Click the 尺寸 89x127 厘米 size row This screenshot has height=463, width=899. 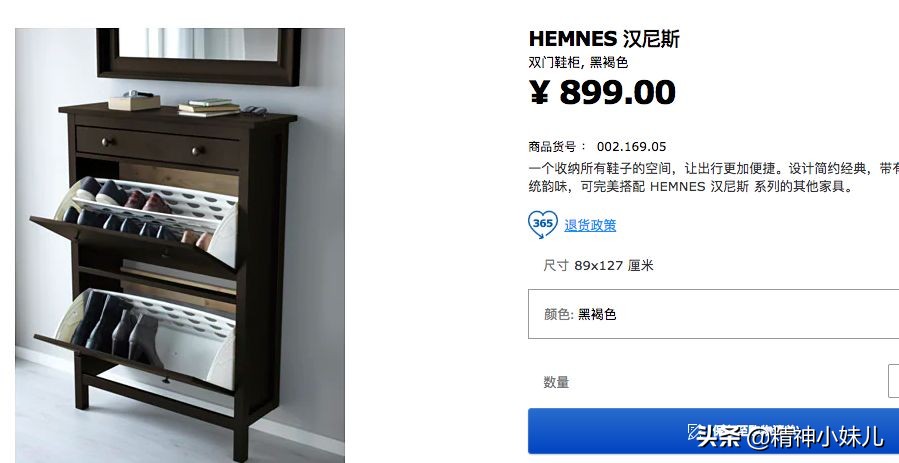[599, 265]
